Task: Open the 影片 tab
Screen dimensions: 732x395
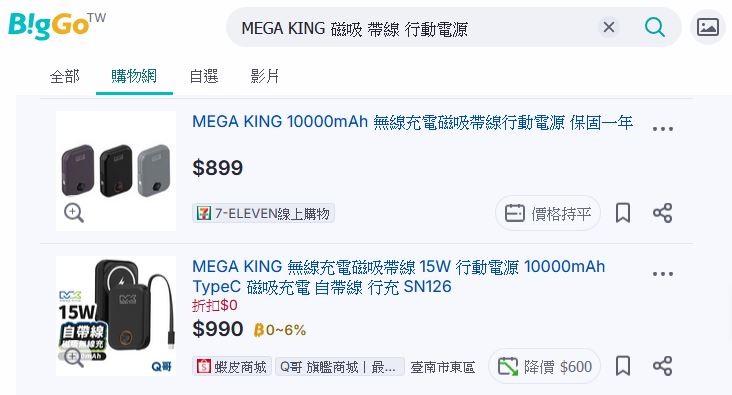Action: pyautogui.click(x=265, y=76)
